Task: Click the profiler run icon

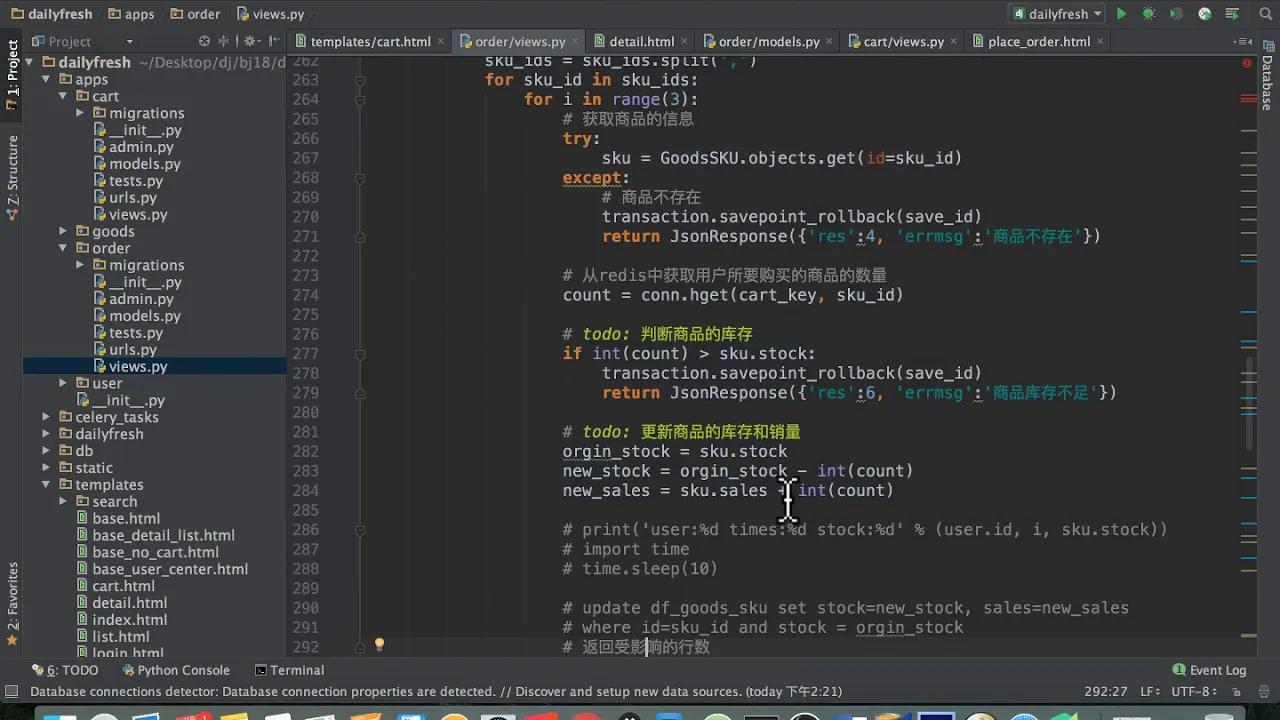Action: pos(1204,14)
